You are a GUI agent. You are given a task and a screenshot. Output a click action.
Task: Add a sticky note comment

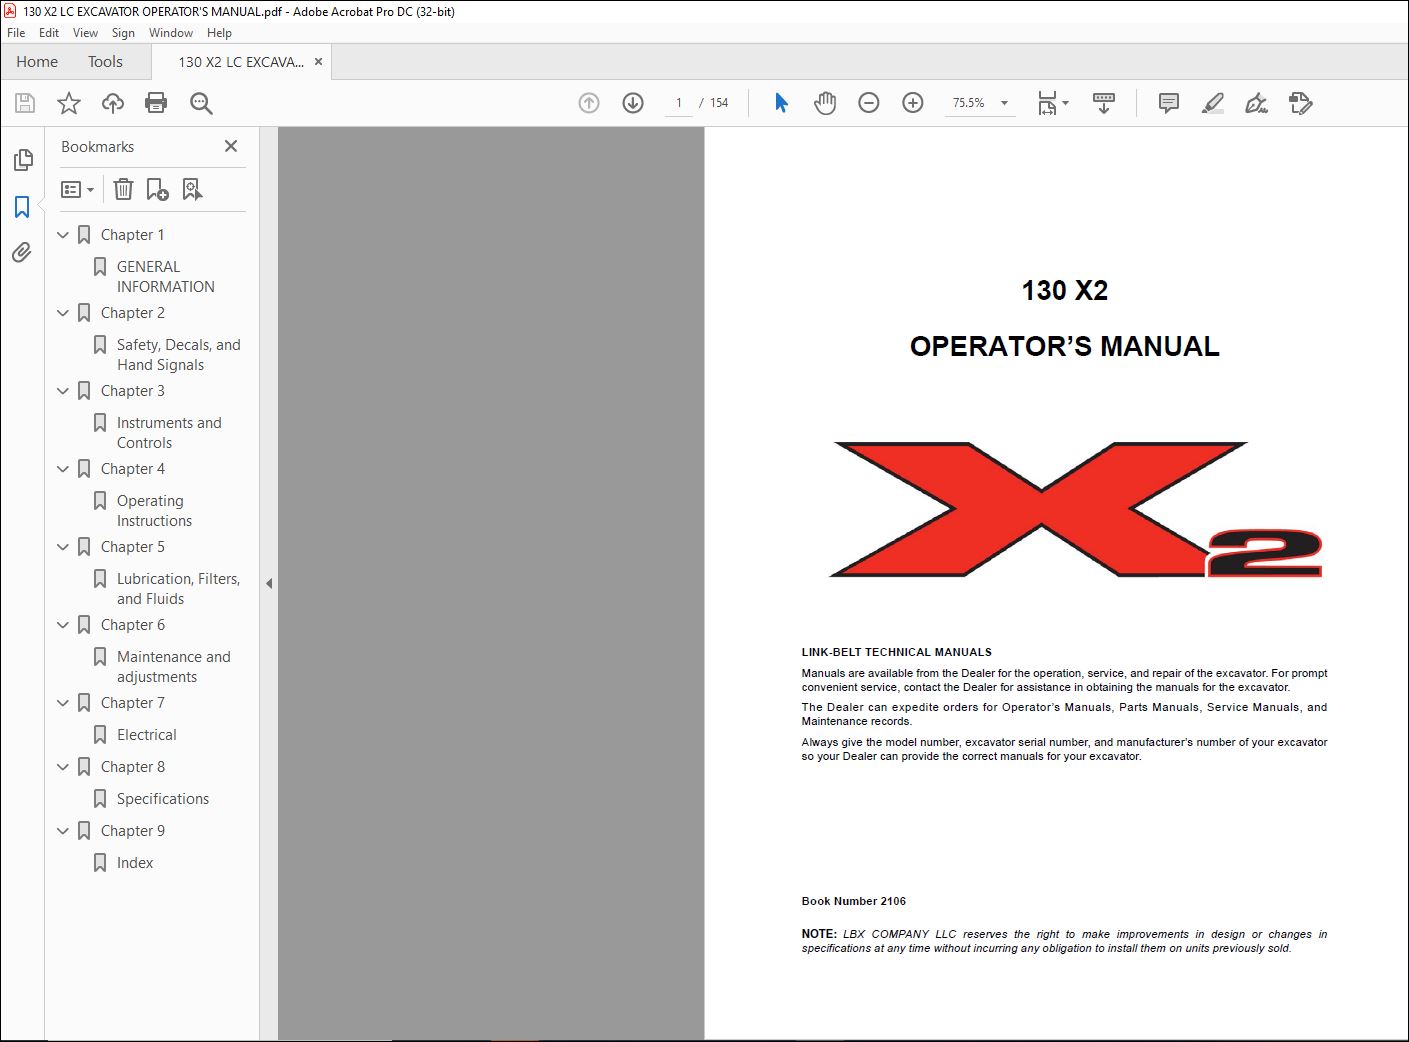click(x=1168, y=103)
